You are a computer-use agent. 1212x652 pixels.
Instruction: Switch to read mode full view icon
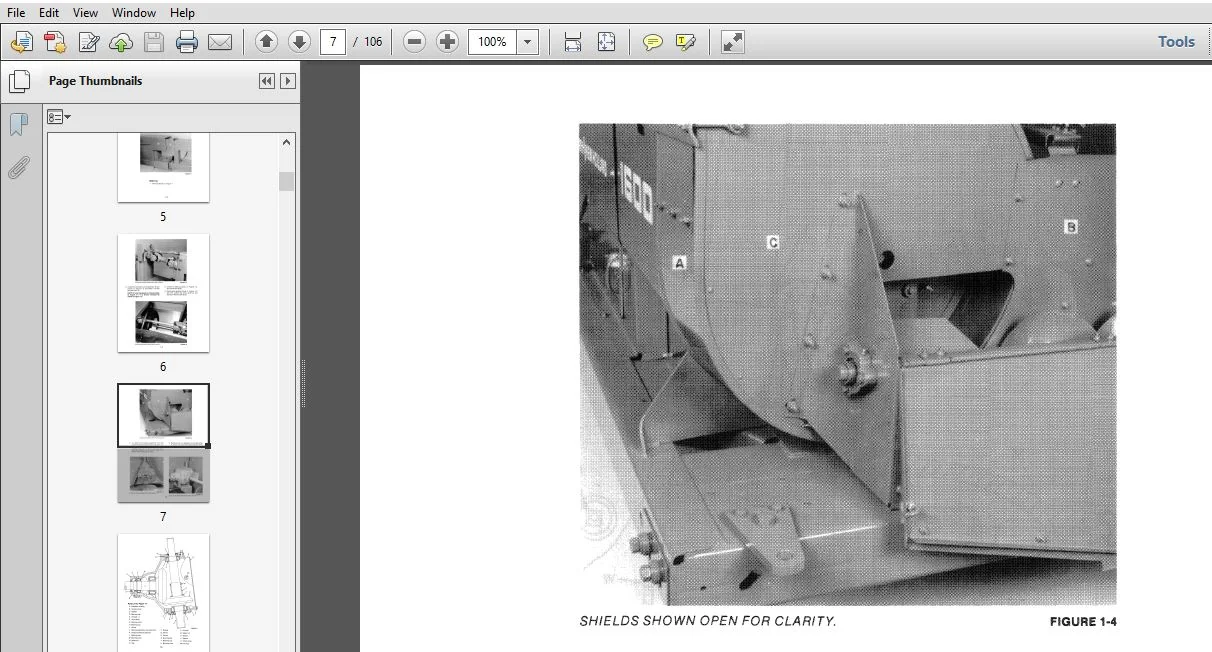pos(733,42)
